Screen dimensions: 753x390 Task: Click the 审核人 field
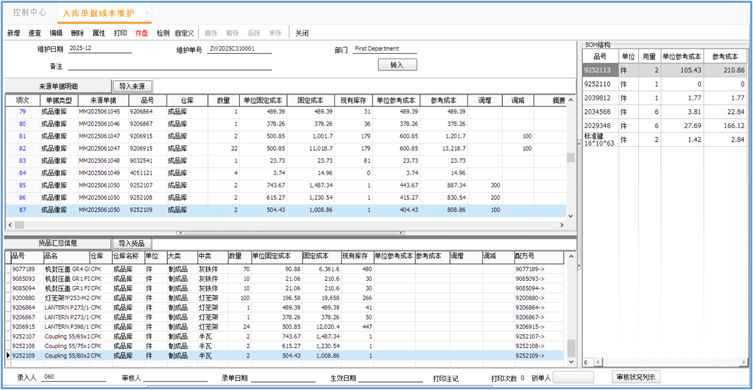[175, 378]
